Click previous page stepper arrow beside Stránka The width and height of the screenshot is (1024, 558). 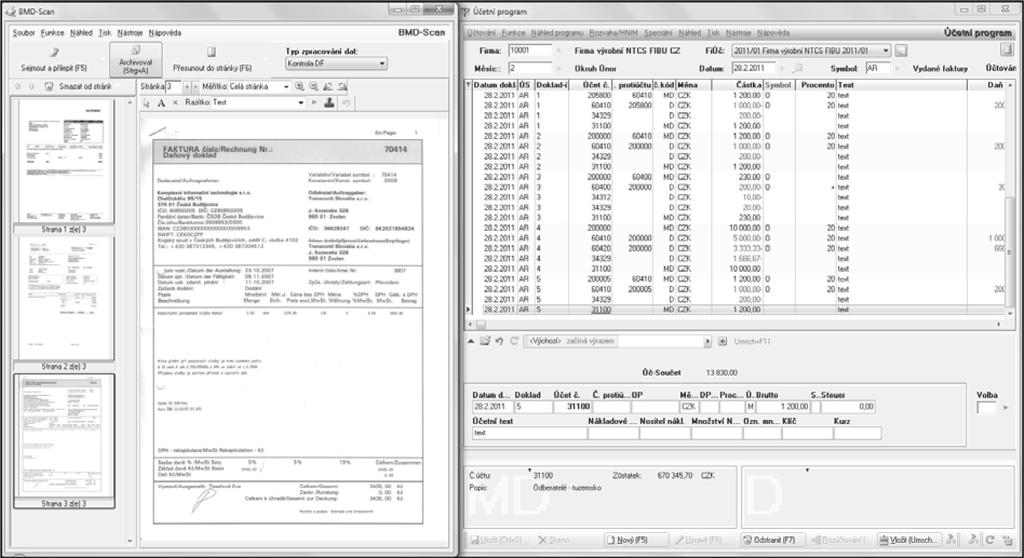(x=187, y=86)
